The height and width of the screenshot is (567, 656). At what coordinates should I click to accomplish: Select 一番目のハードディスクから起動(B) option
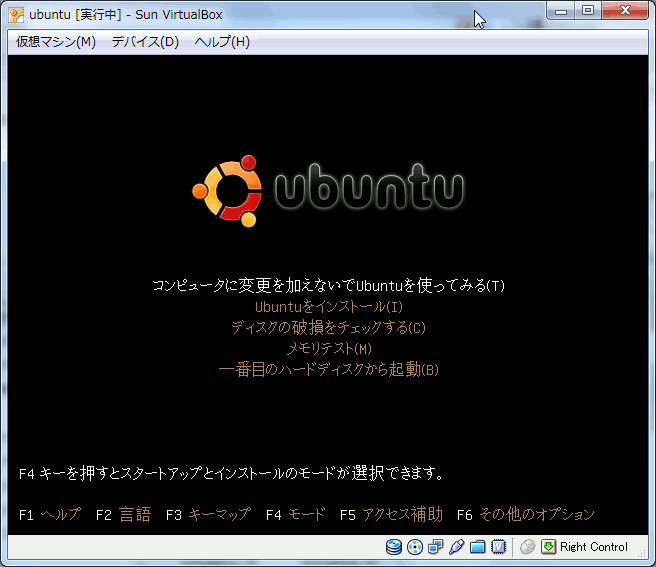[x=328, y=370]
